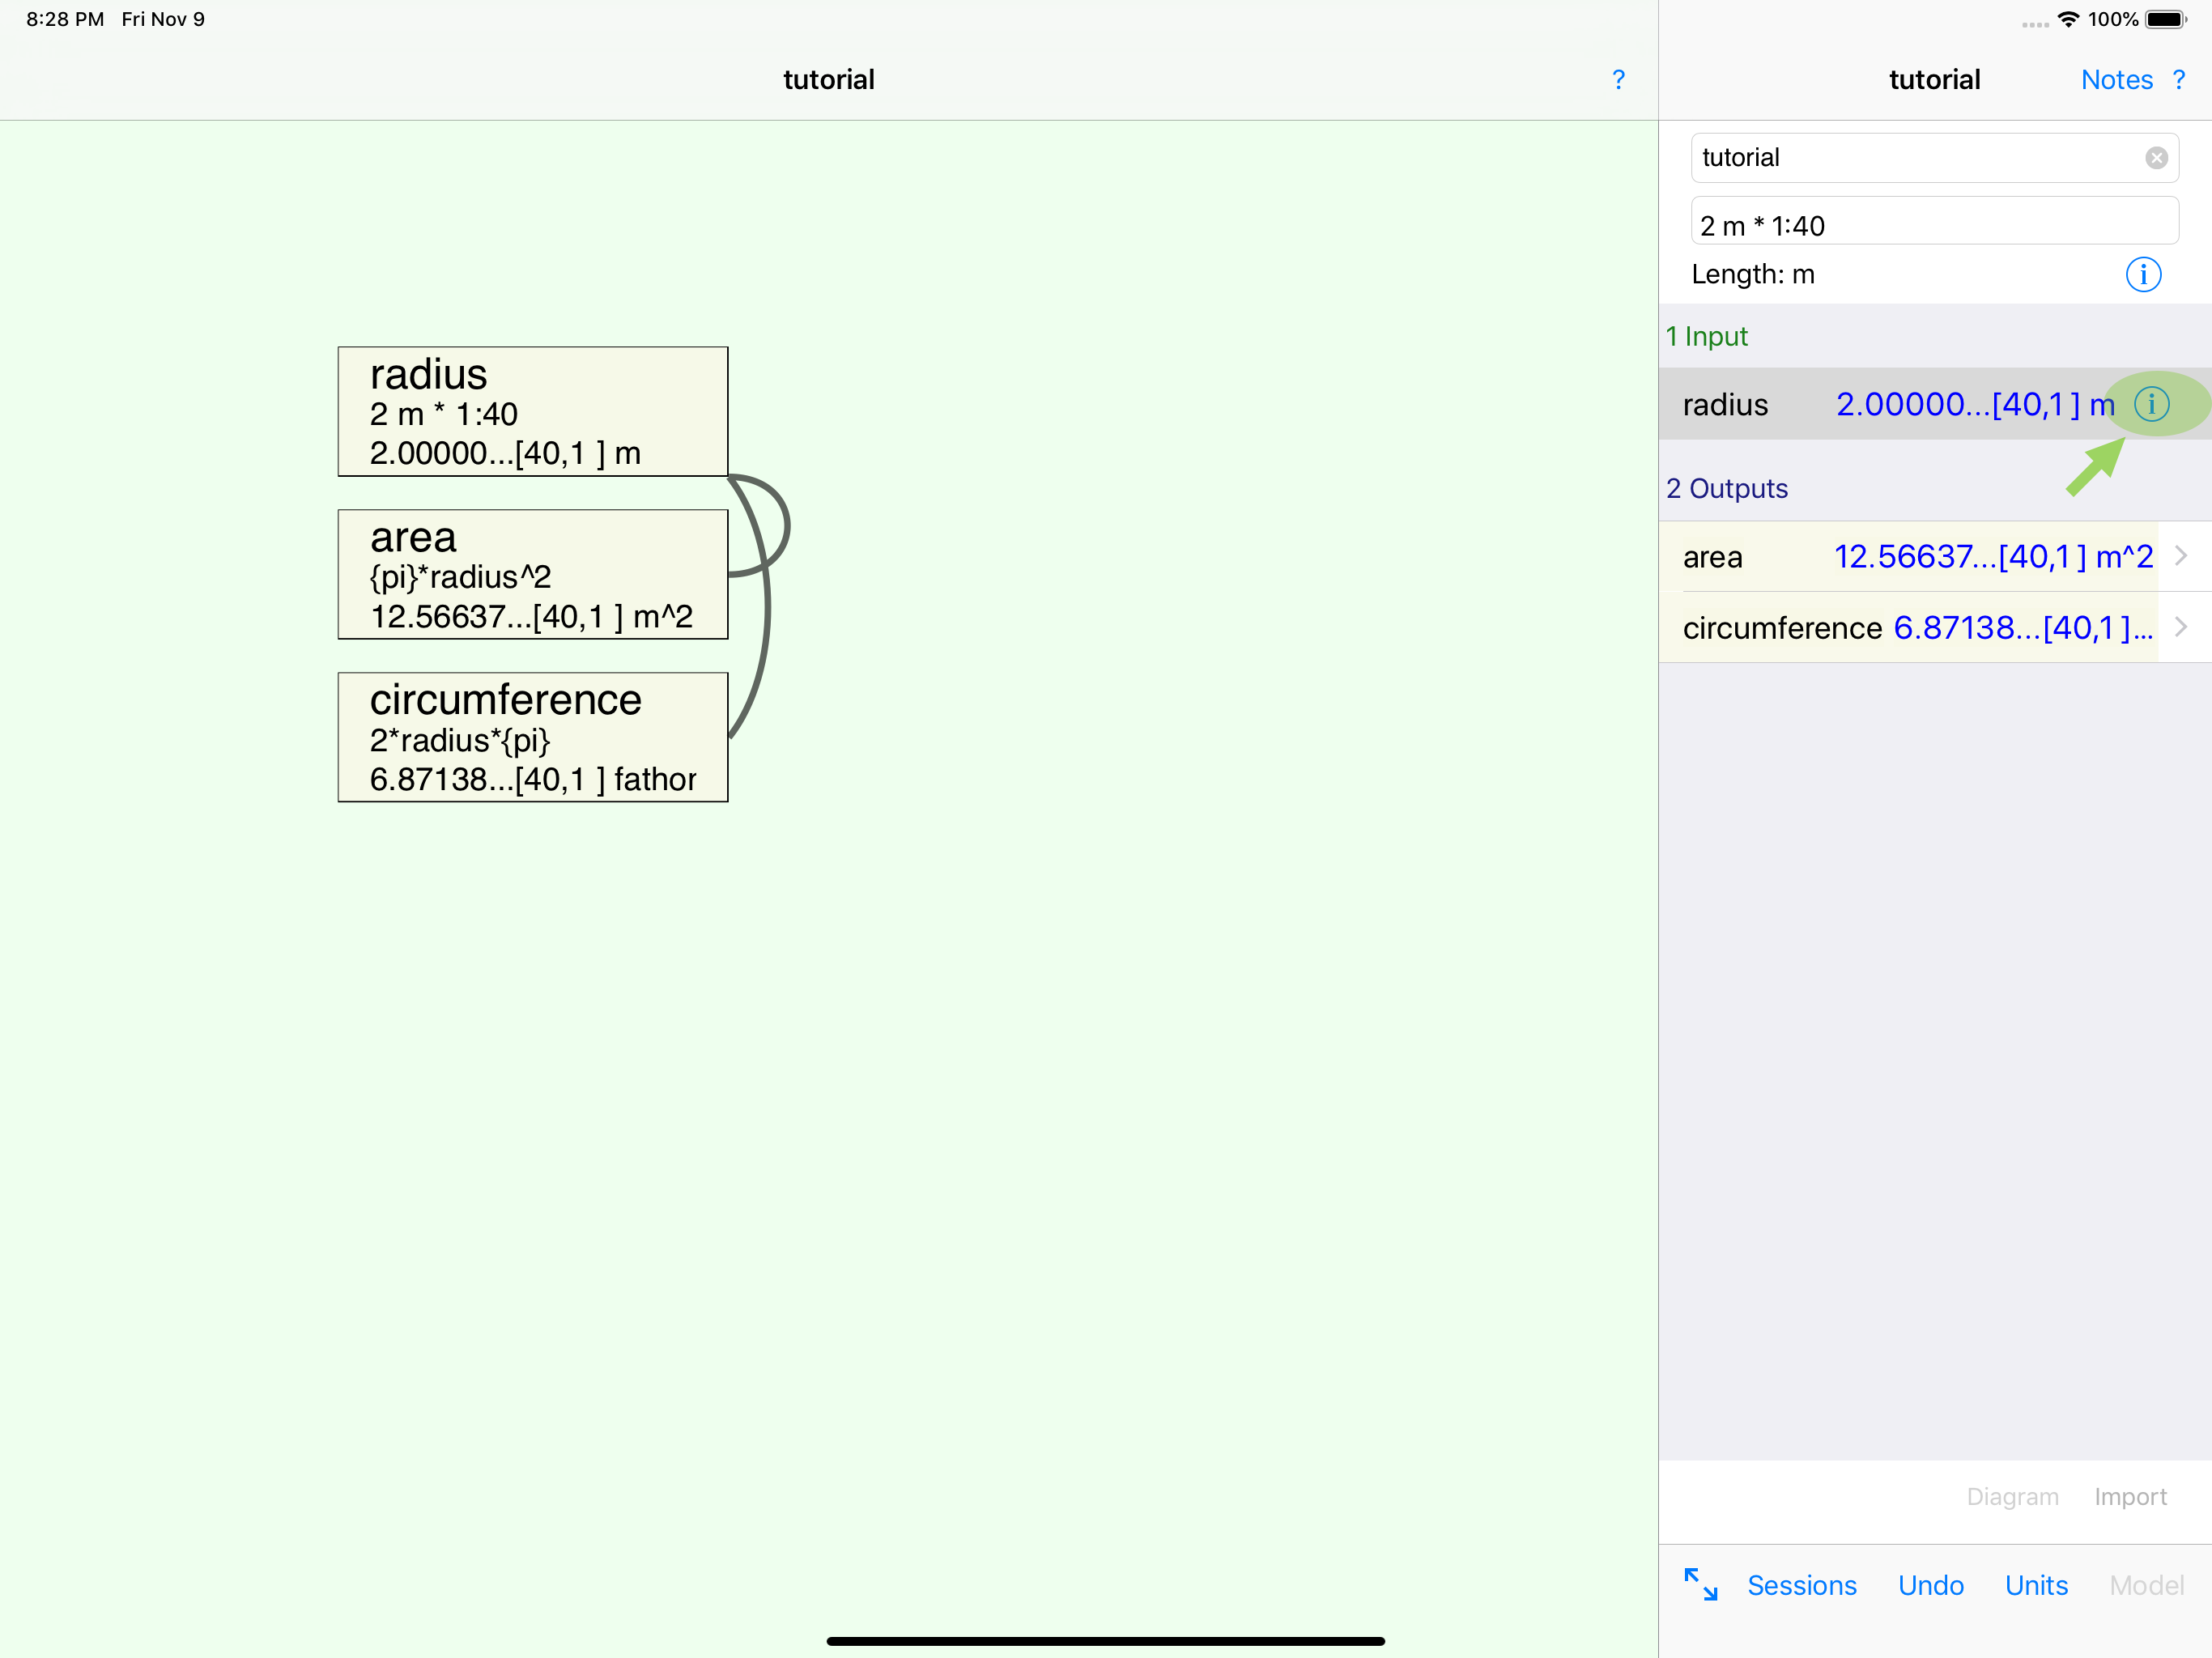Edit the formula field '2 m * 1:40'
2212x1658 pixels.
(1934, 221)
